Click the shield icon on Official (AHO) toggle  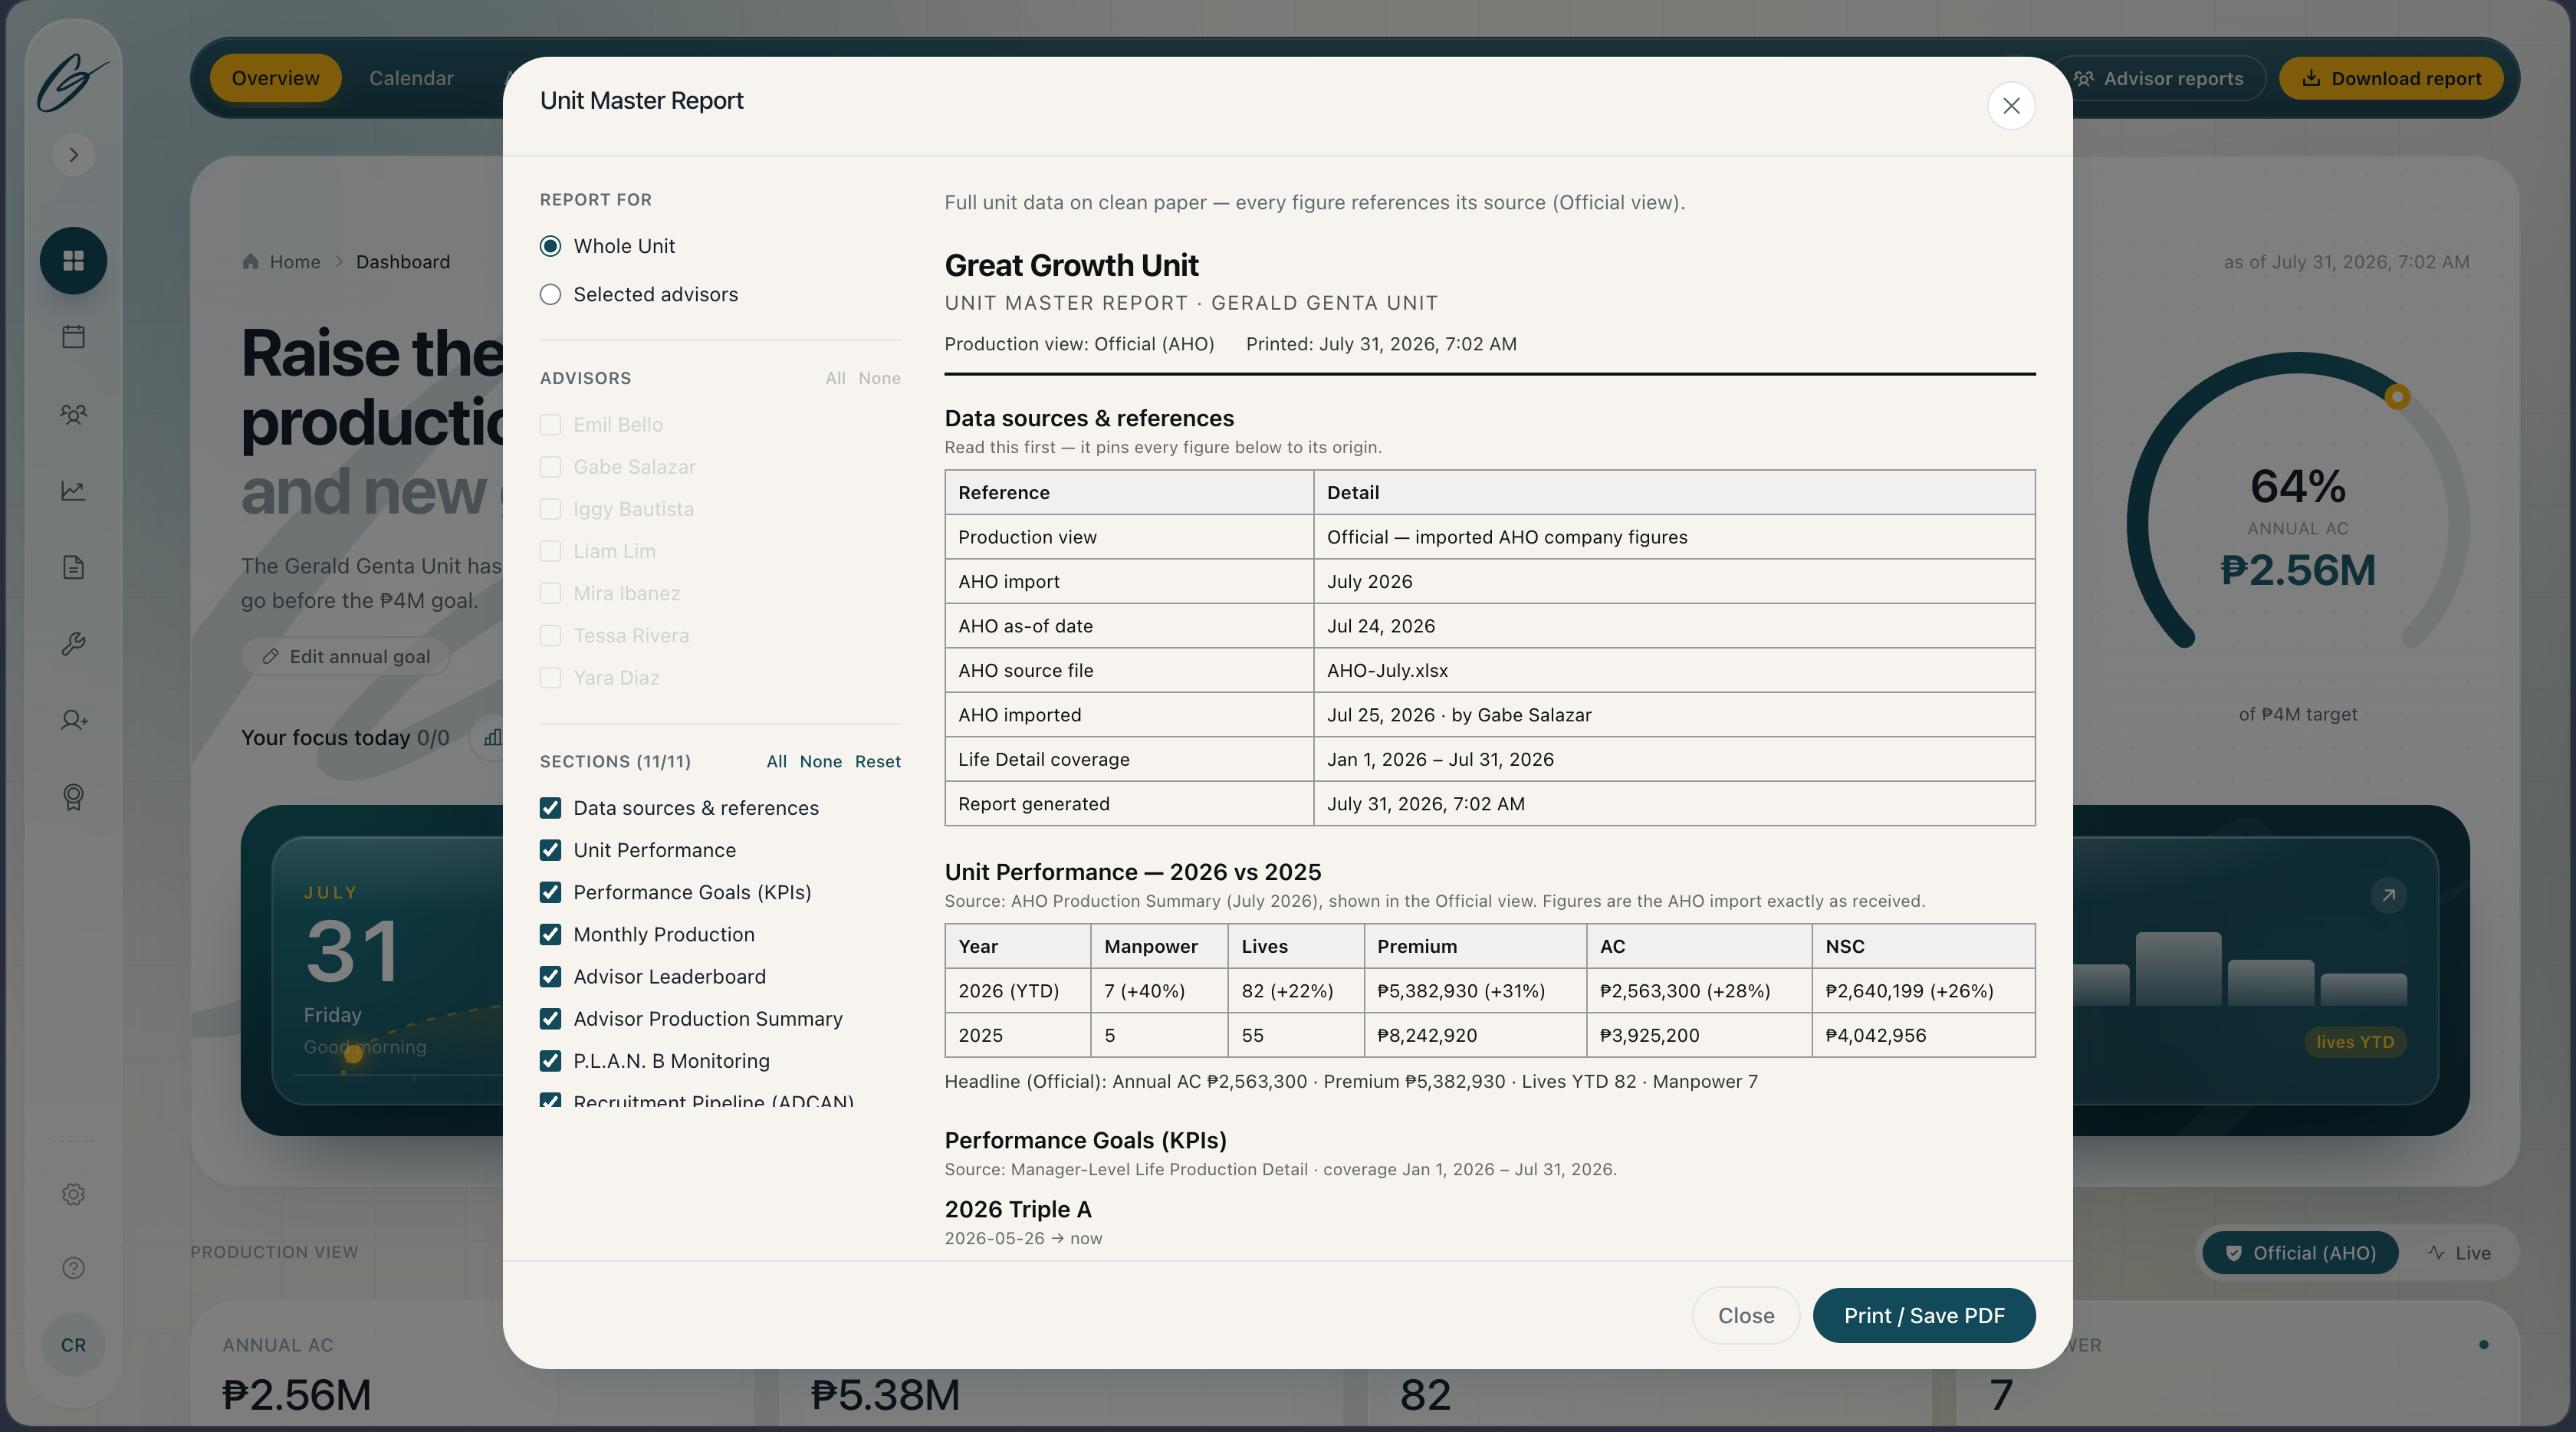(x=2233, y=1253)
